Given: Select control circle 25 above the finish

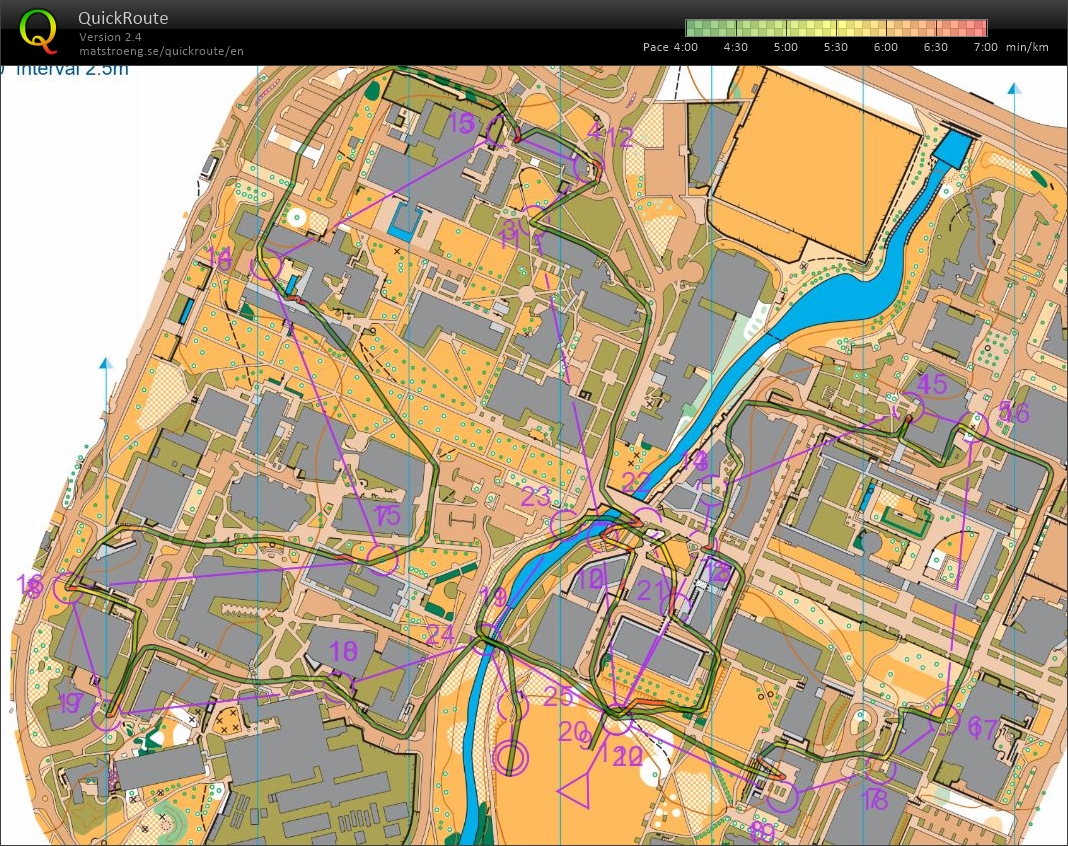Looking at the screenshot, I should 512,706.
